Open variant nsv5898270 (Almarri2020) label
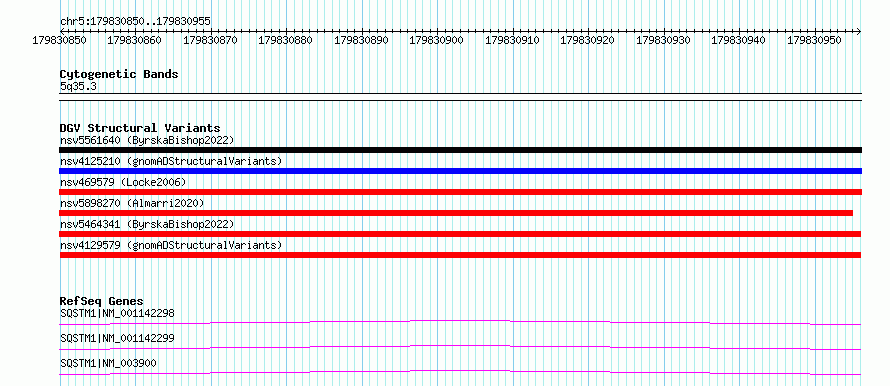 point(132,203)
